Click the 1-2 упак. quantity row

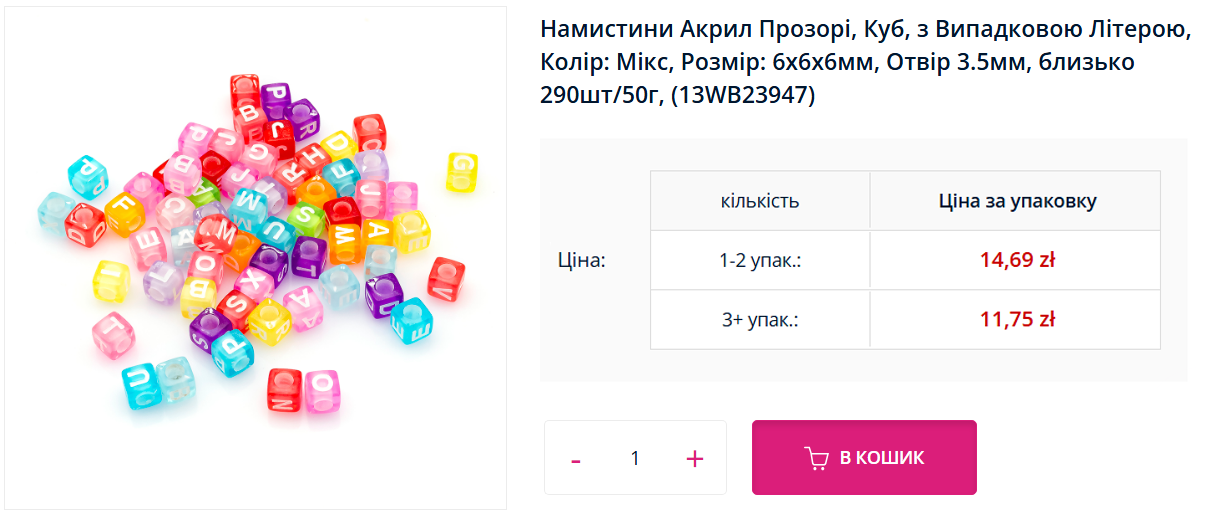click(x=760, y=260)
